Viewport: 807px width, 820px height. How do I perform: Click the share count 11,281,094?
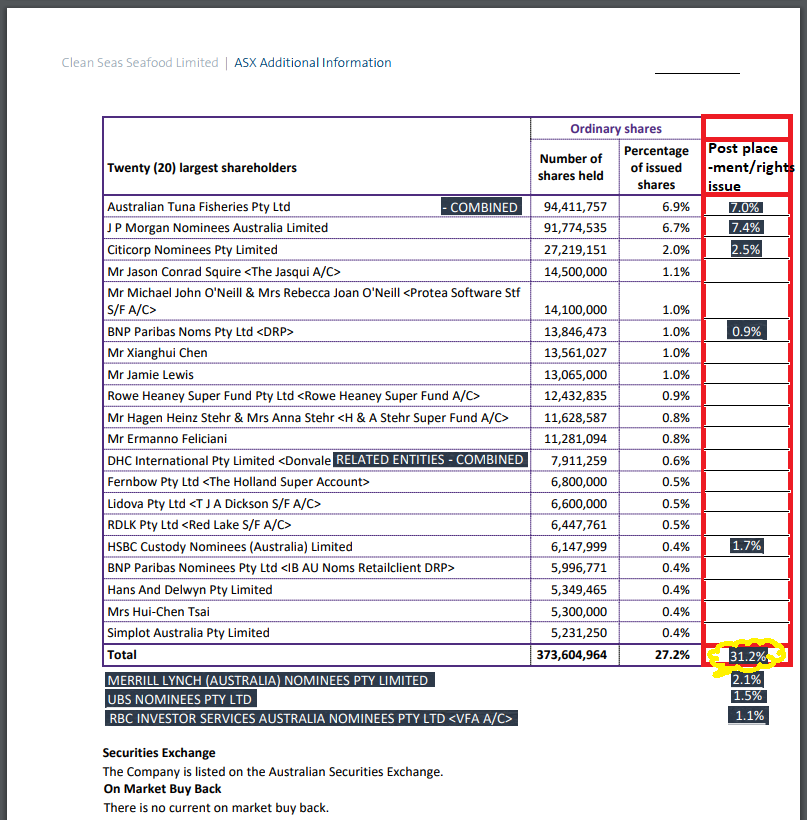pos(575,439)
